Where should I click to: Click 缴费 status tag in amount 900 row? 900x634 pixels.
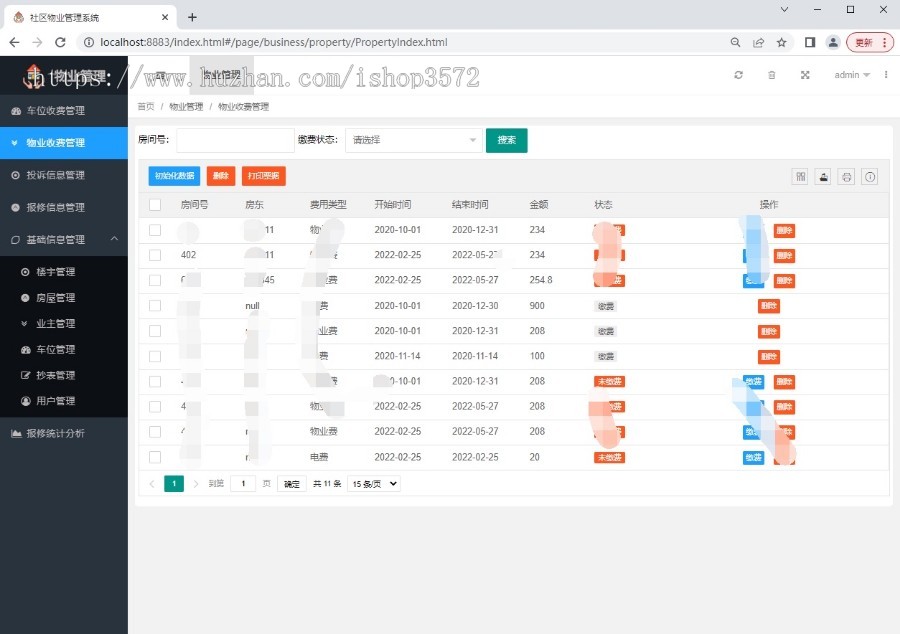[606, 306]
